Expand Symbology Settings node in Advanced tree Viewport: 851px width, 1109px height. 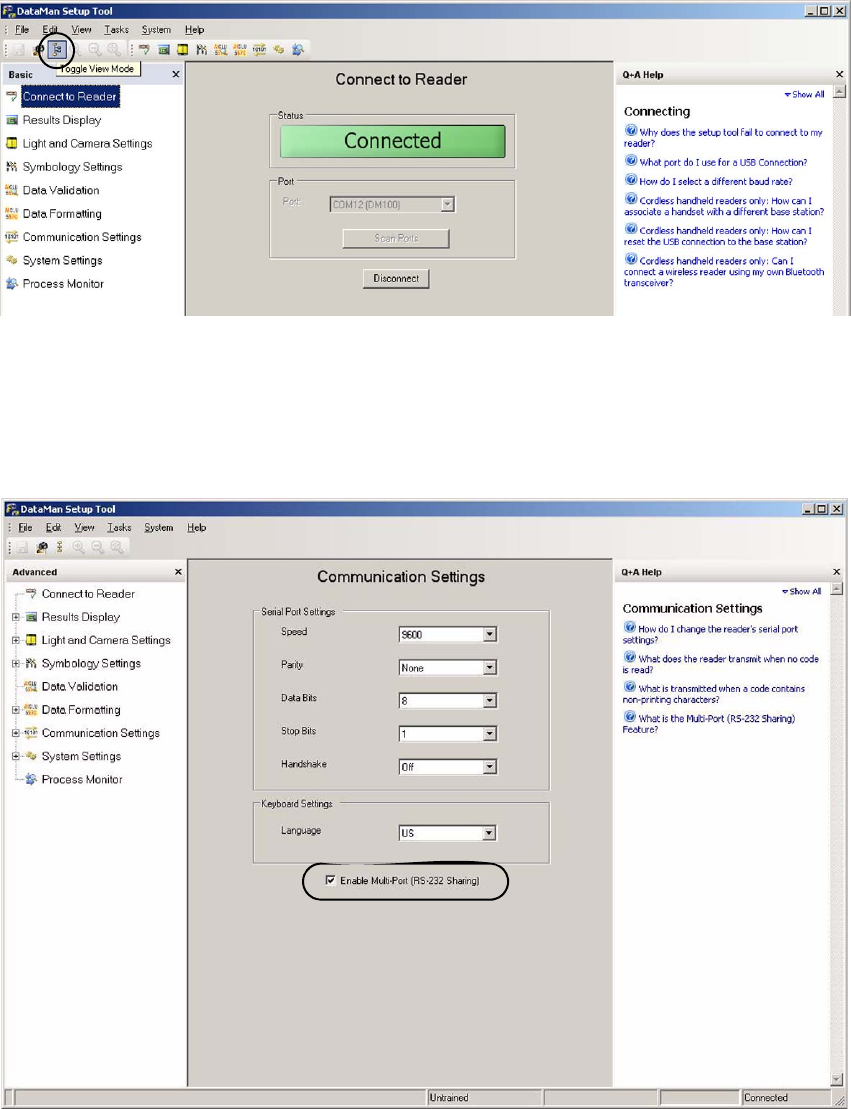pyautogui.click(x=16, y=663)
